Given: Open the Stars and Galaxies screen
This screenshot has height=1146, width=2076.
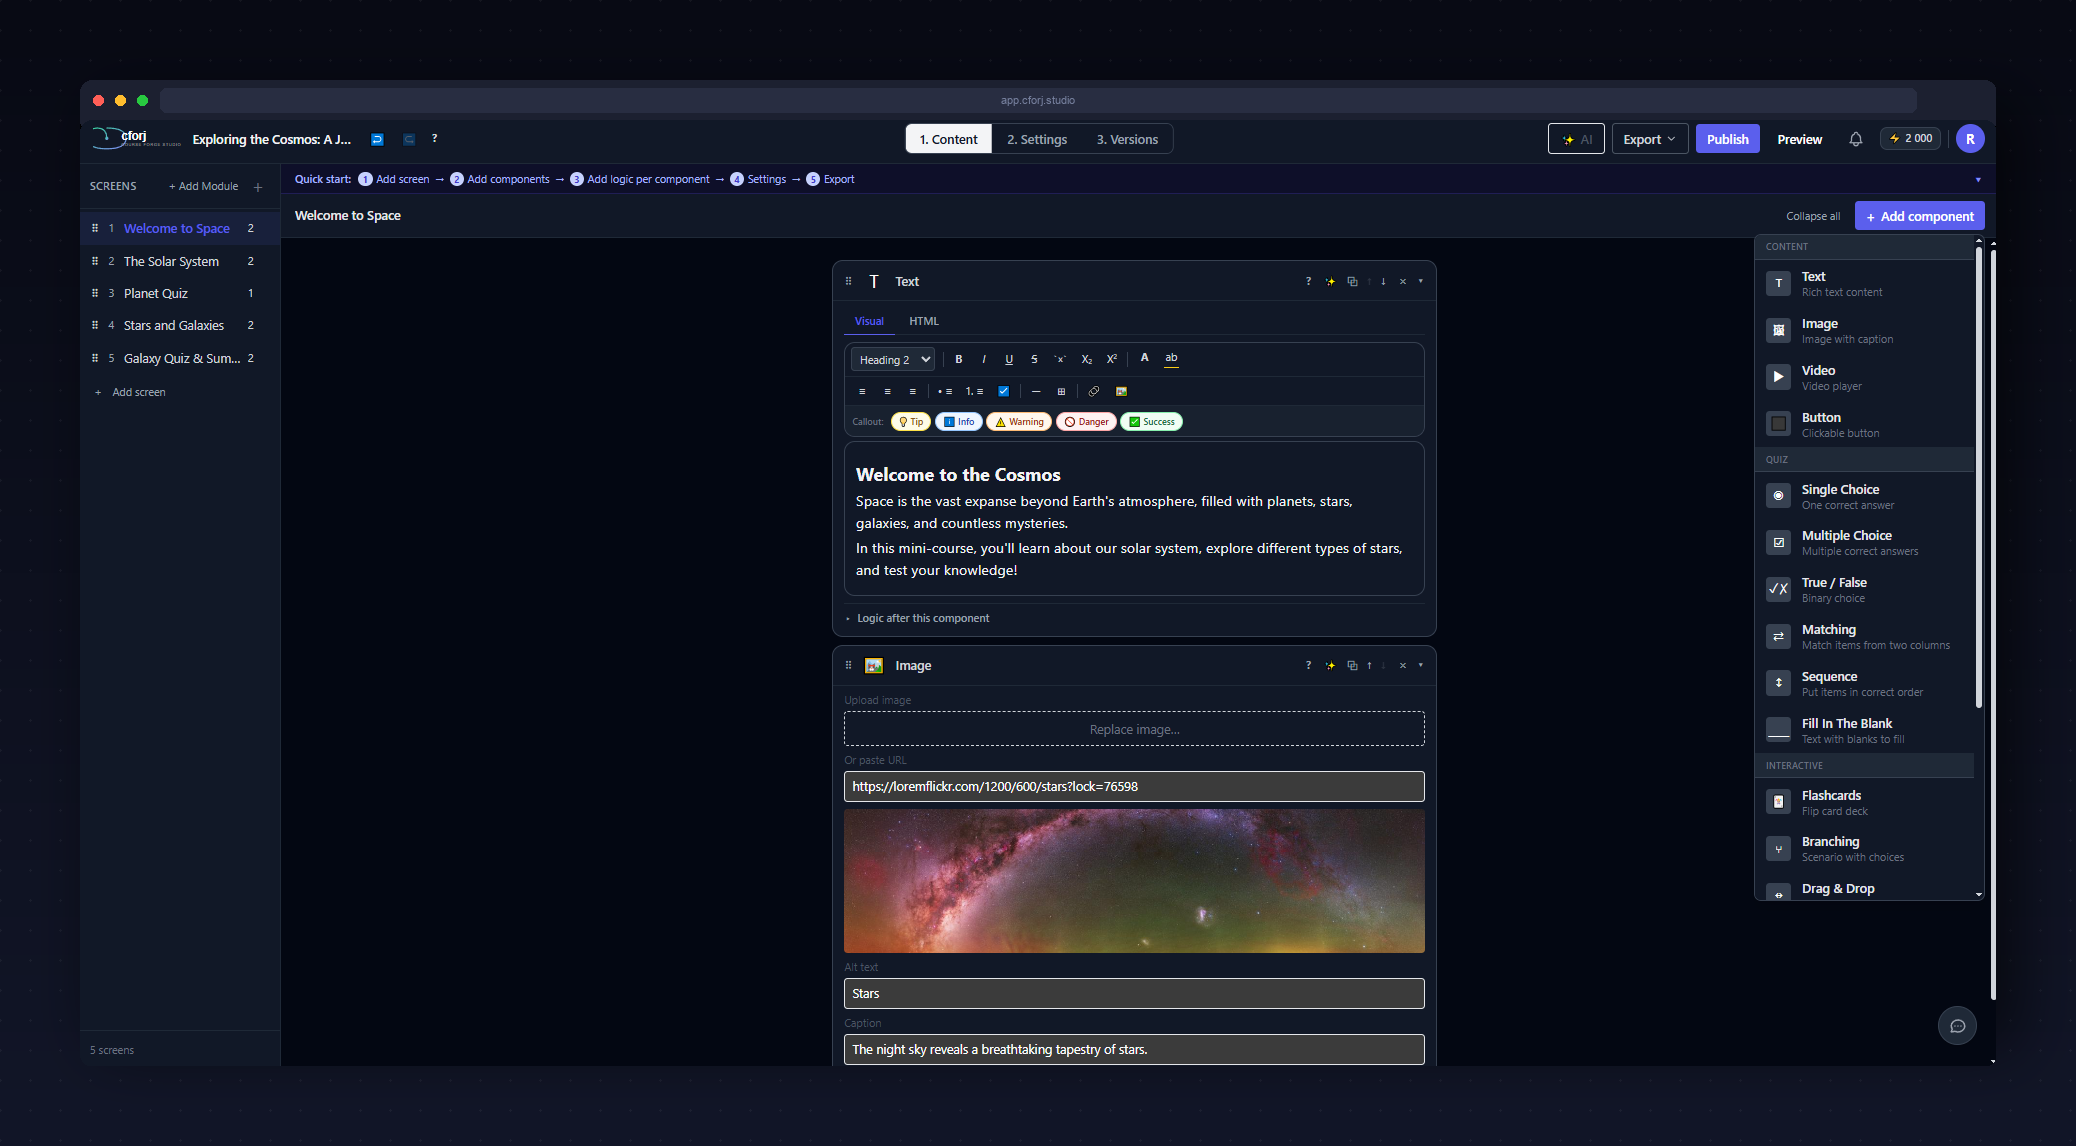Looking at the screenshot, I should pyautogui.click(x=180, y=325).
